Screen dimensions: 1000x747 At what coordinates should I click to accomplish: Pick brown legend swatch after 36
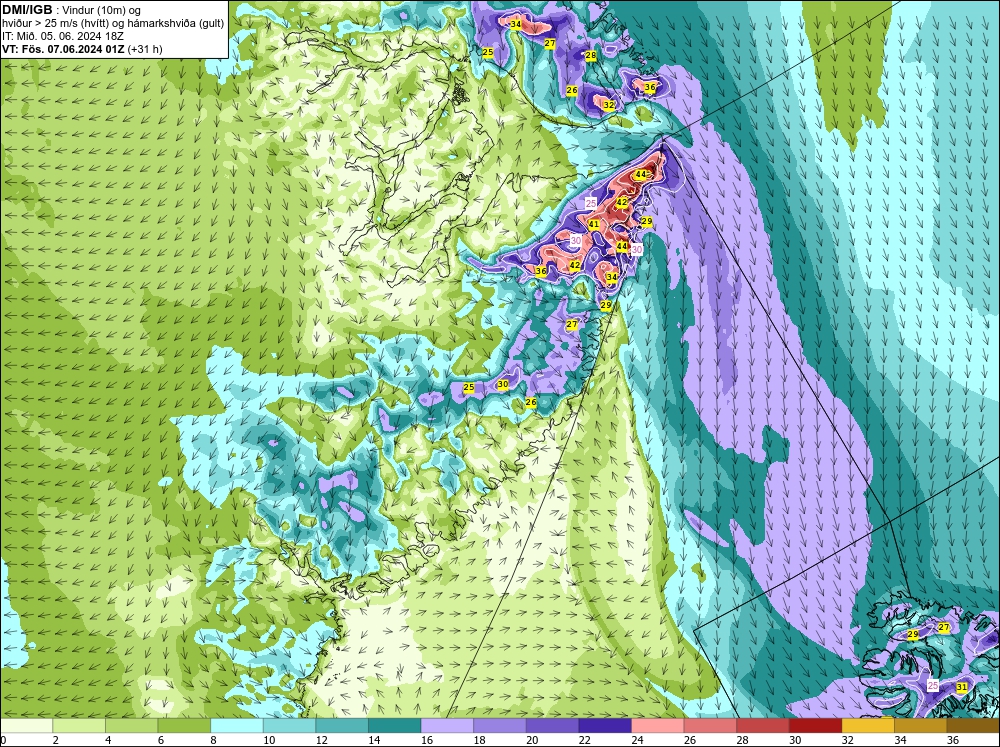tap(973, 726)
